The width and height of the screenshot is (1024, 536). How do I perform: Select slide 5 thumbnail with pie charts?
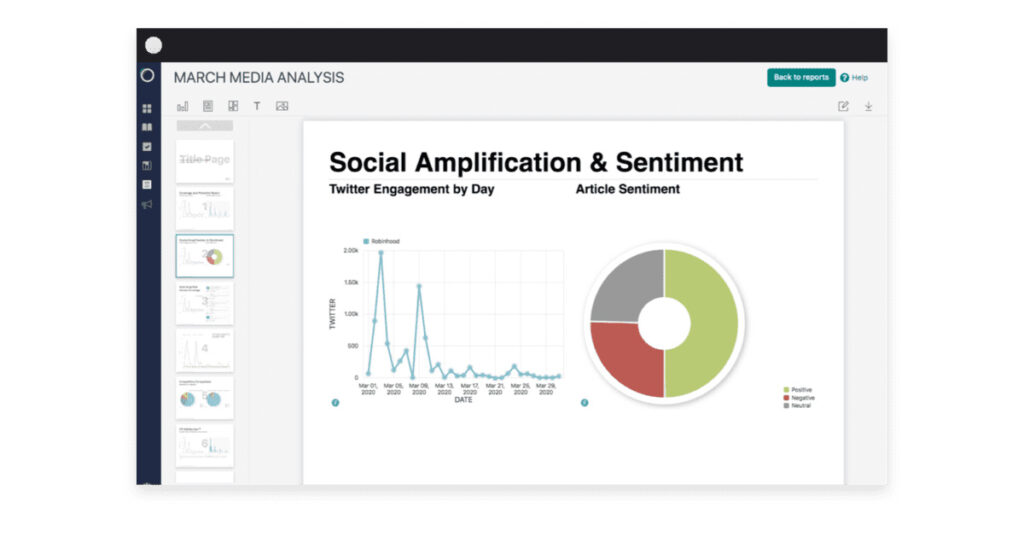pos(204,398)
